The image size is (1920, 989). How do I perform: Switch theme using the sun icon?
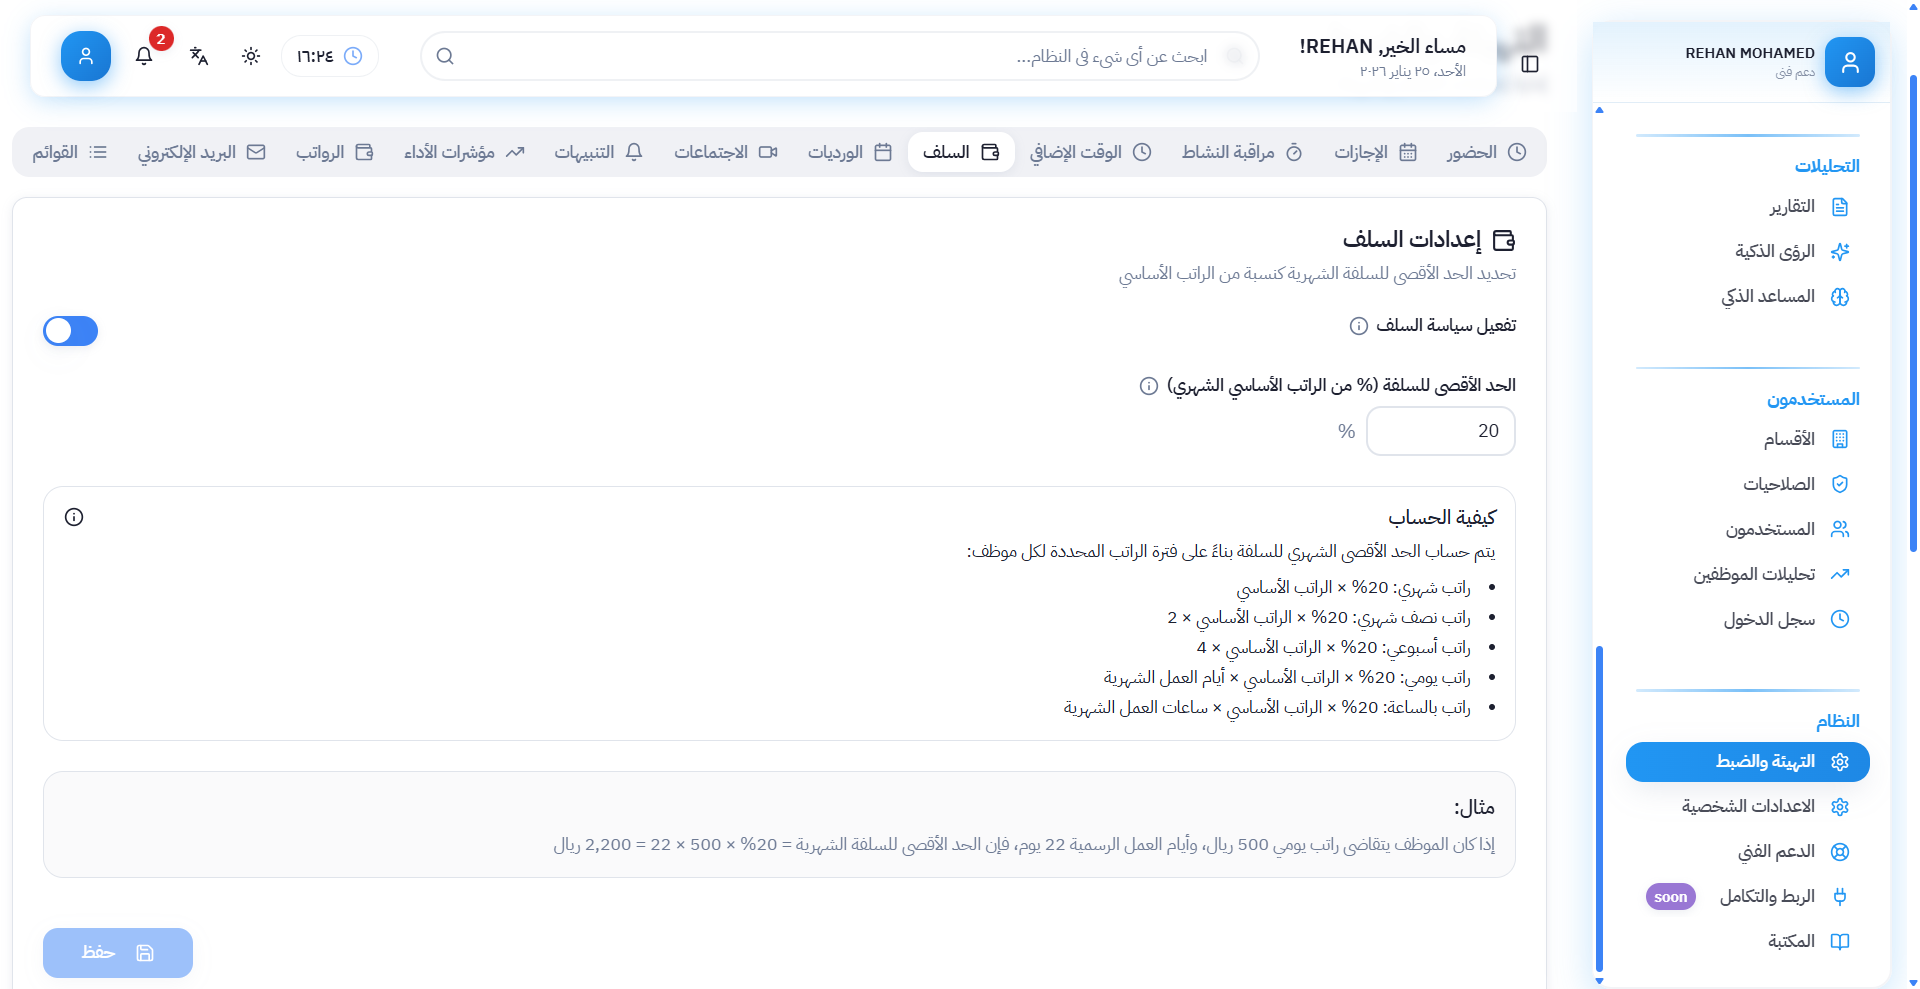pos(251,56)
